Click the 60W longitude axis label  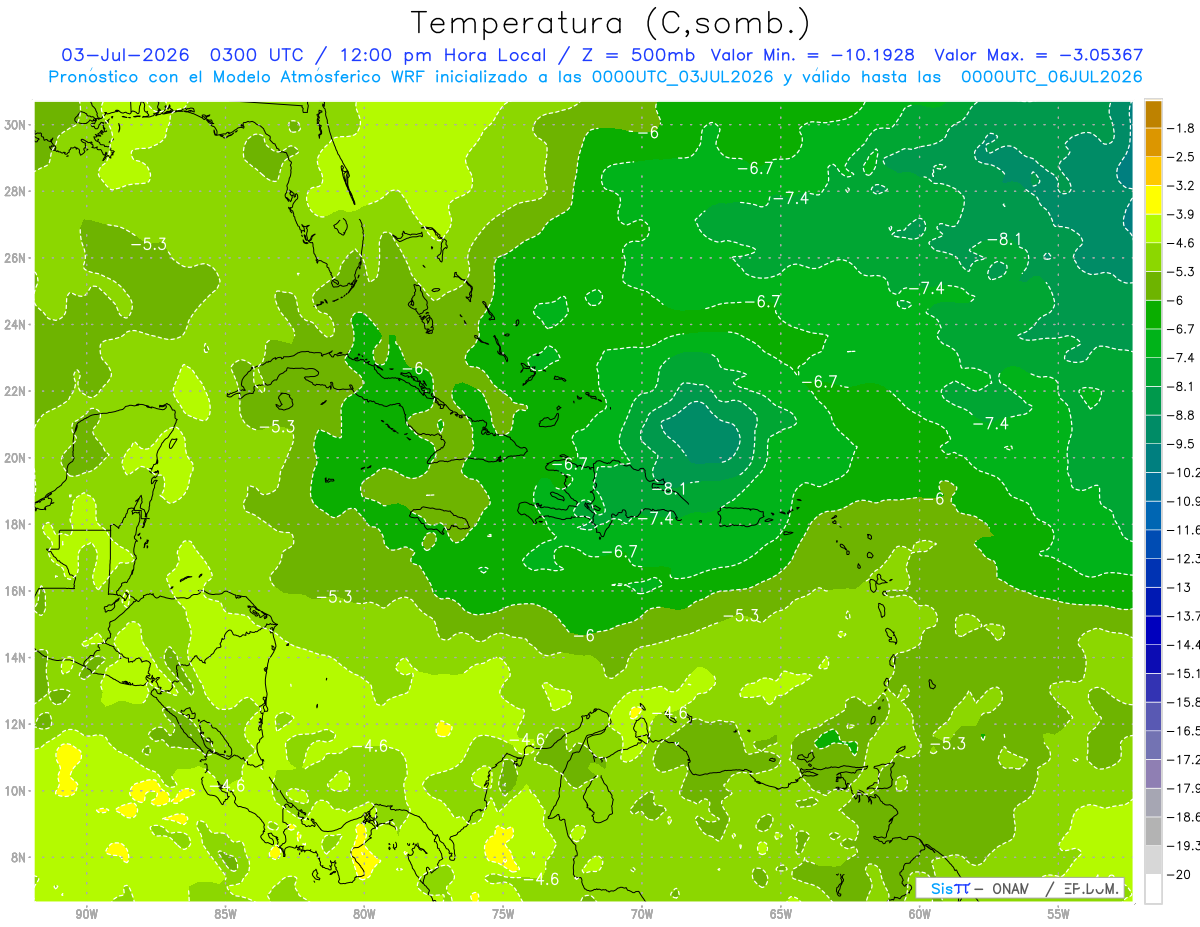click(920, 913)
